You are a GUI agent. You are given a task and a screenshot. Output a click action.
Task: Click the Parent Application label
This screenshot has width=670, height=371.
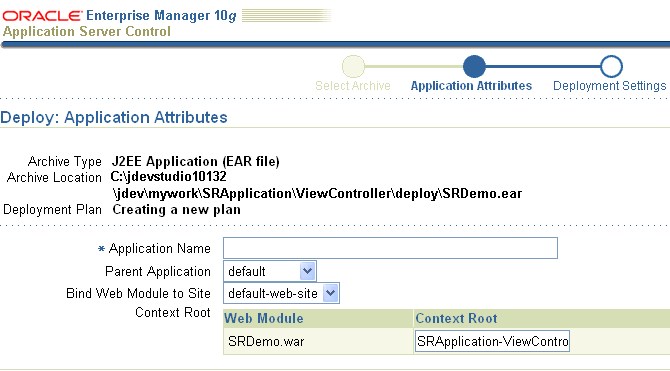point(158,272)
